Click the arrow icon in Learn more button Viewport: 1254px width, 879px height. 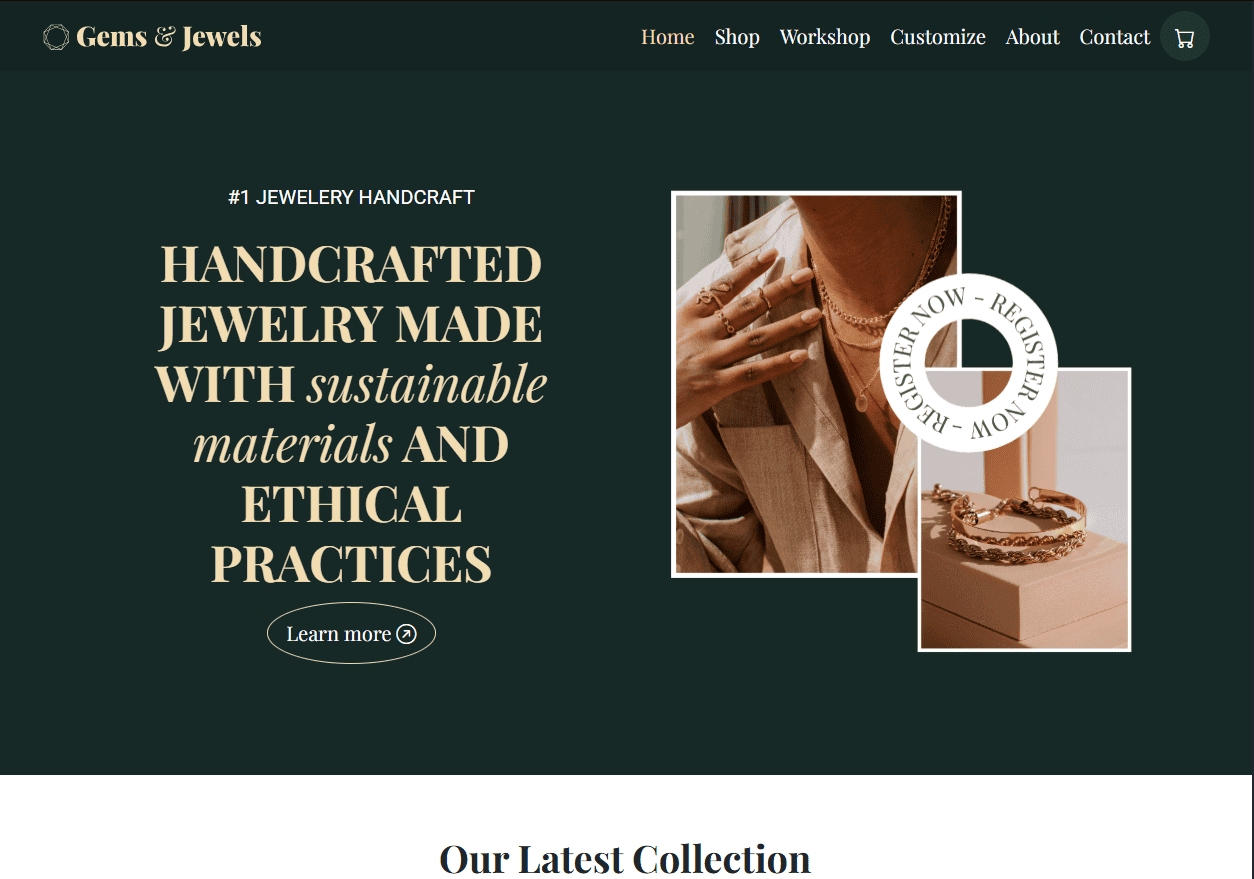[x=406, y=634]
